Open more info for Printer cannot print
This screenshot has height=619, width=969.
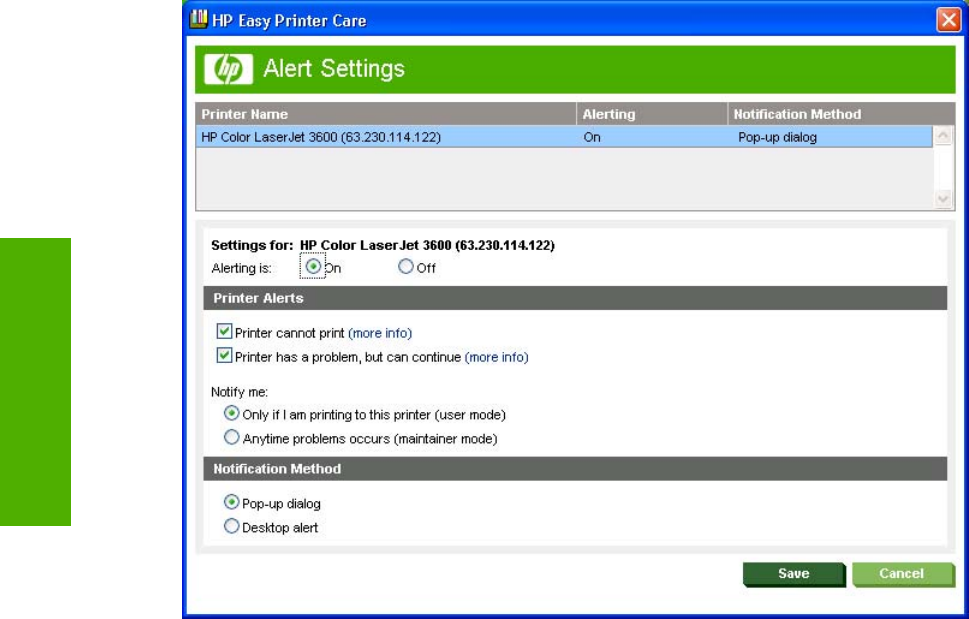(380, 333)
